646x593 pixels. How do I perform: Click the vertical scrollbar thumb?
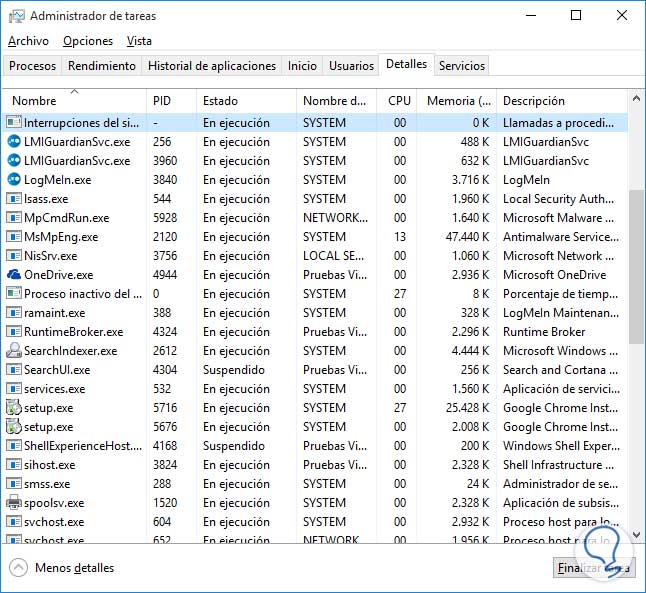[636, 267]
